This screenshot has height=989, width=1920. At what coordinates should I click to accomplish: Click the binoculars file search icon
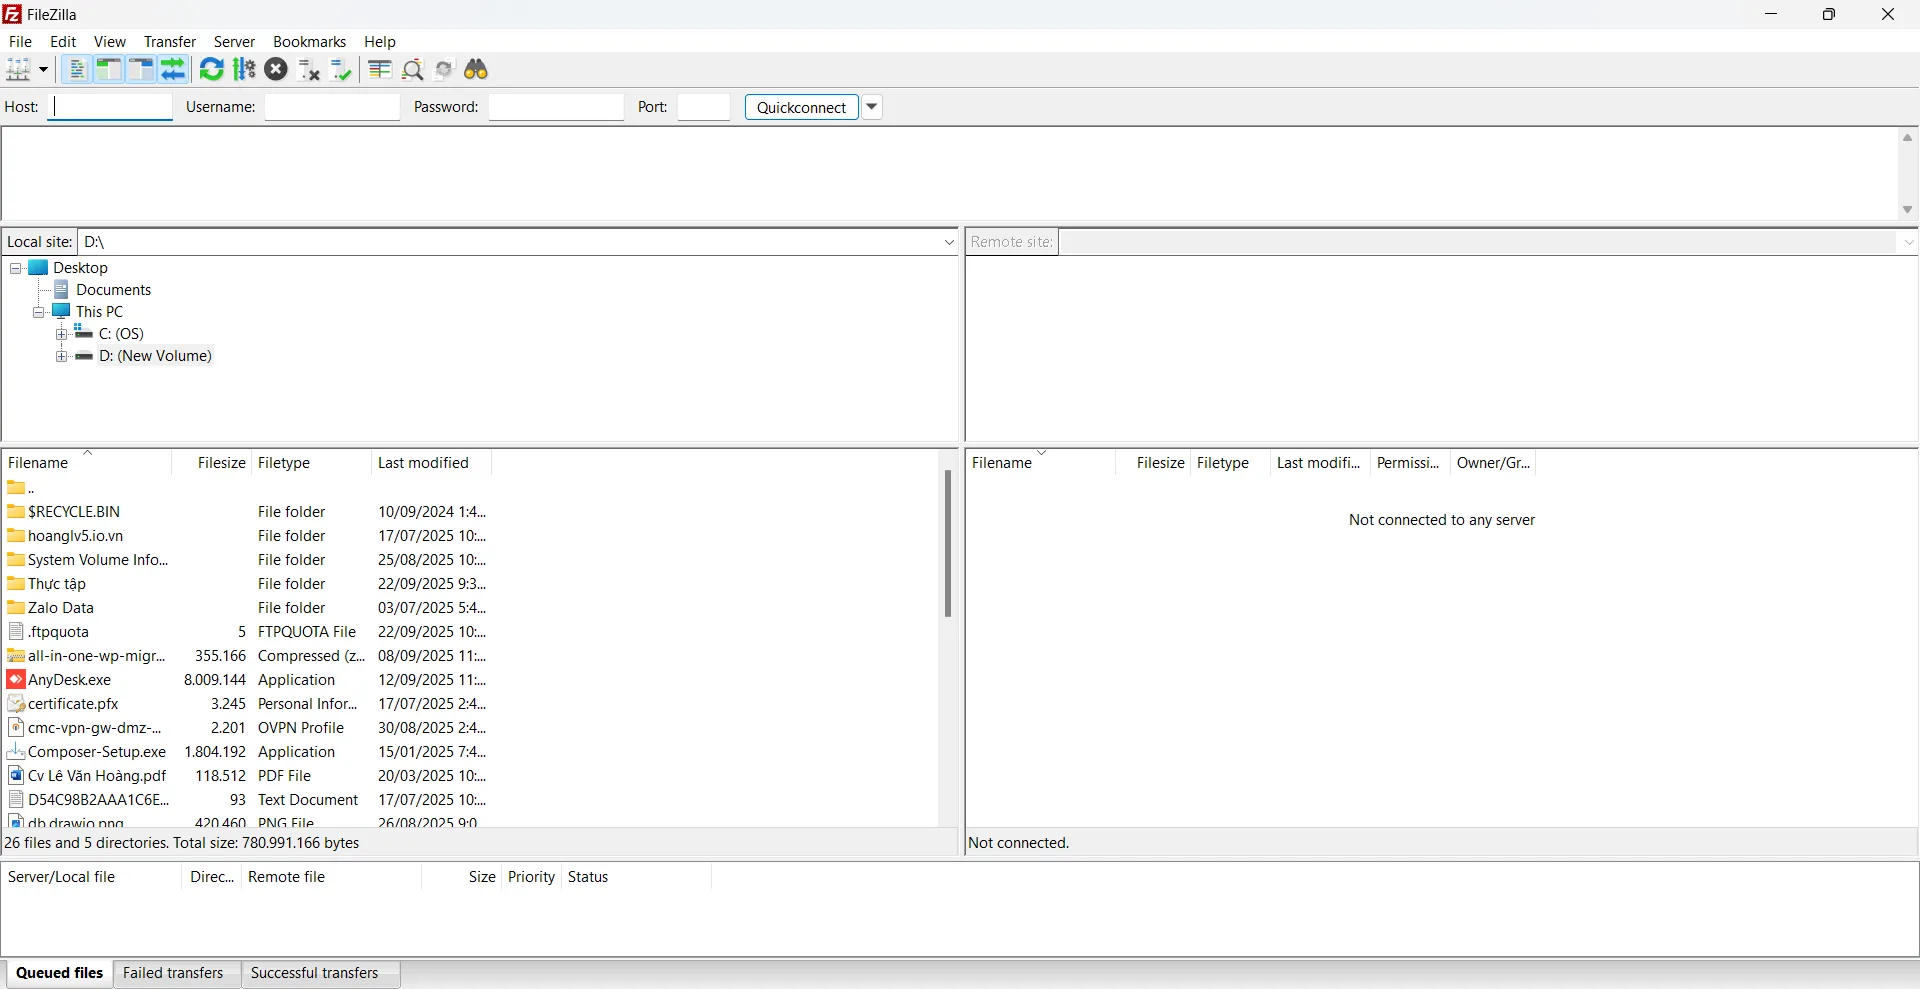477,70
